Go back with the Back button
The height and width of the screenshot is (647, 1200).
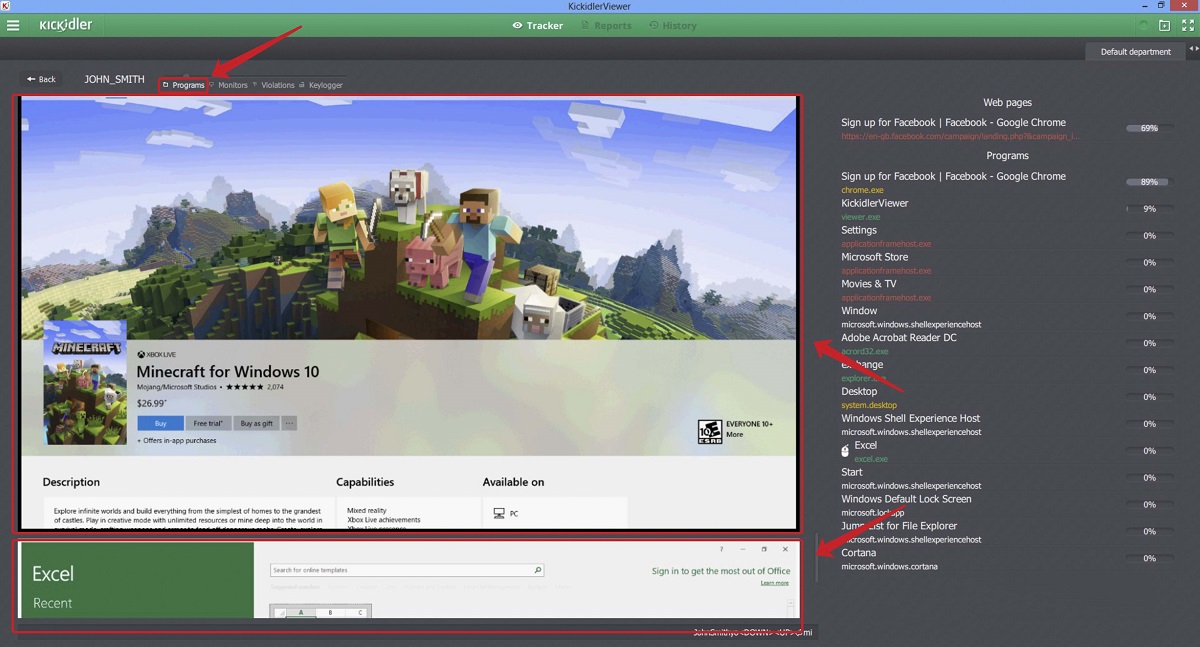pos(42,79)
